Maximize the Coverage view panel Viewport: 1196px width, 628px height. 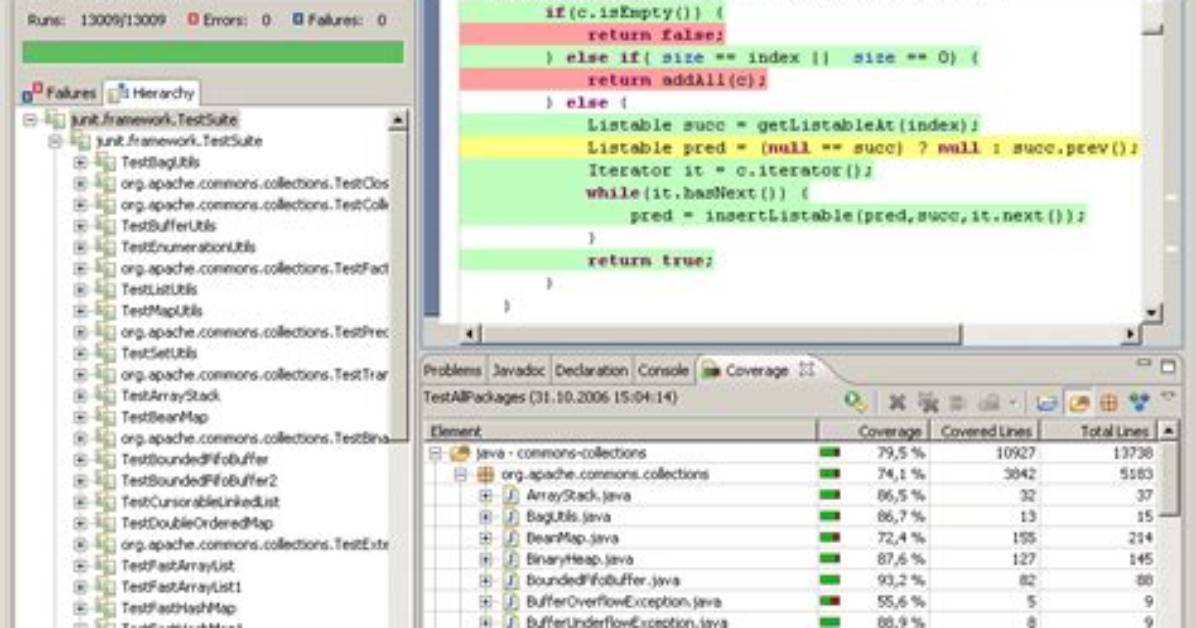tap(1168, 367)
